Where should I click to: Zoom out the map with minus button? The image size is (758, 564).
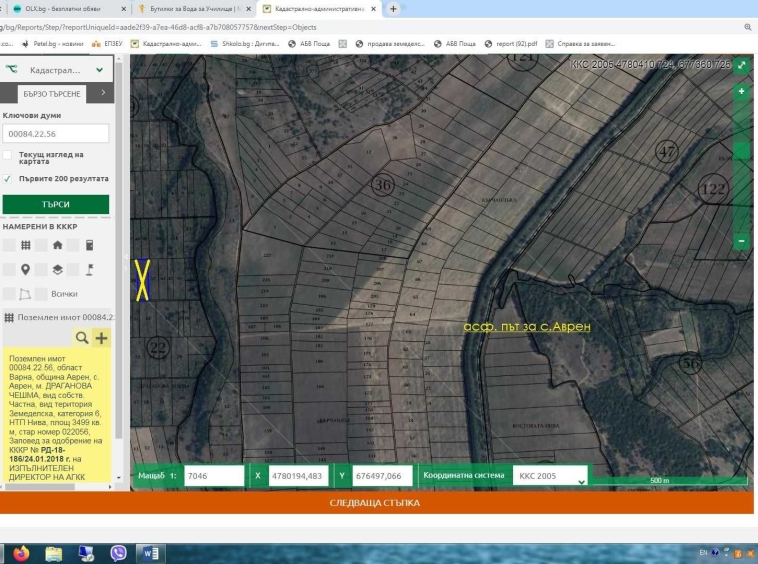tap(741, 241)
